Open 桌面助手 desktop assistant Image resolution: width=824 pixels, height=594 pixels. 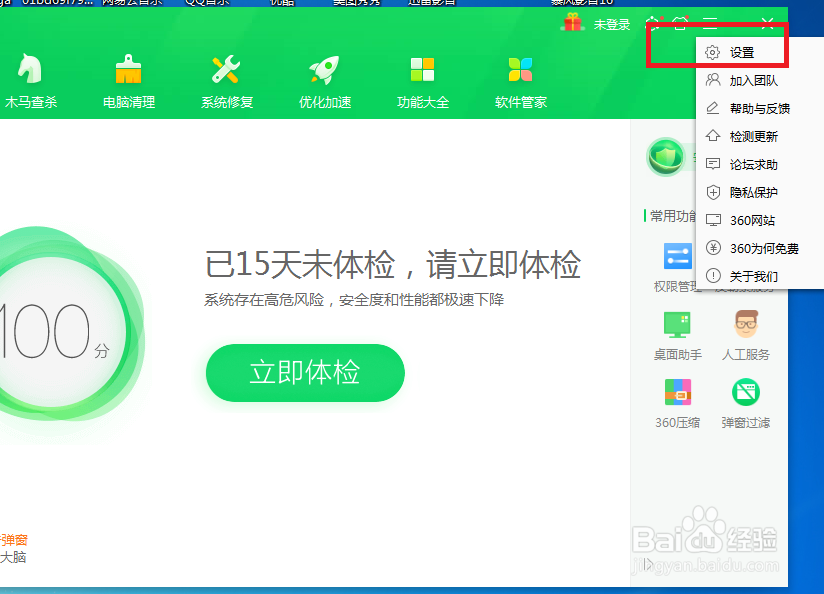[677, 335]
